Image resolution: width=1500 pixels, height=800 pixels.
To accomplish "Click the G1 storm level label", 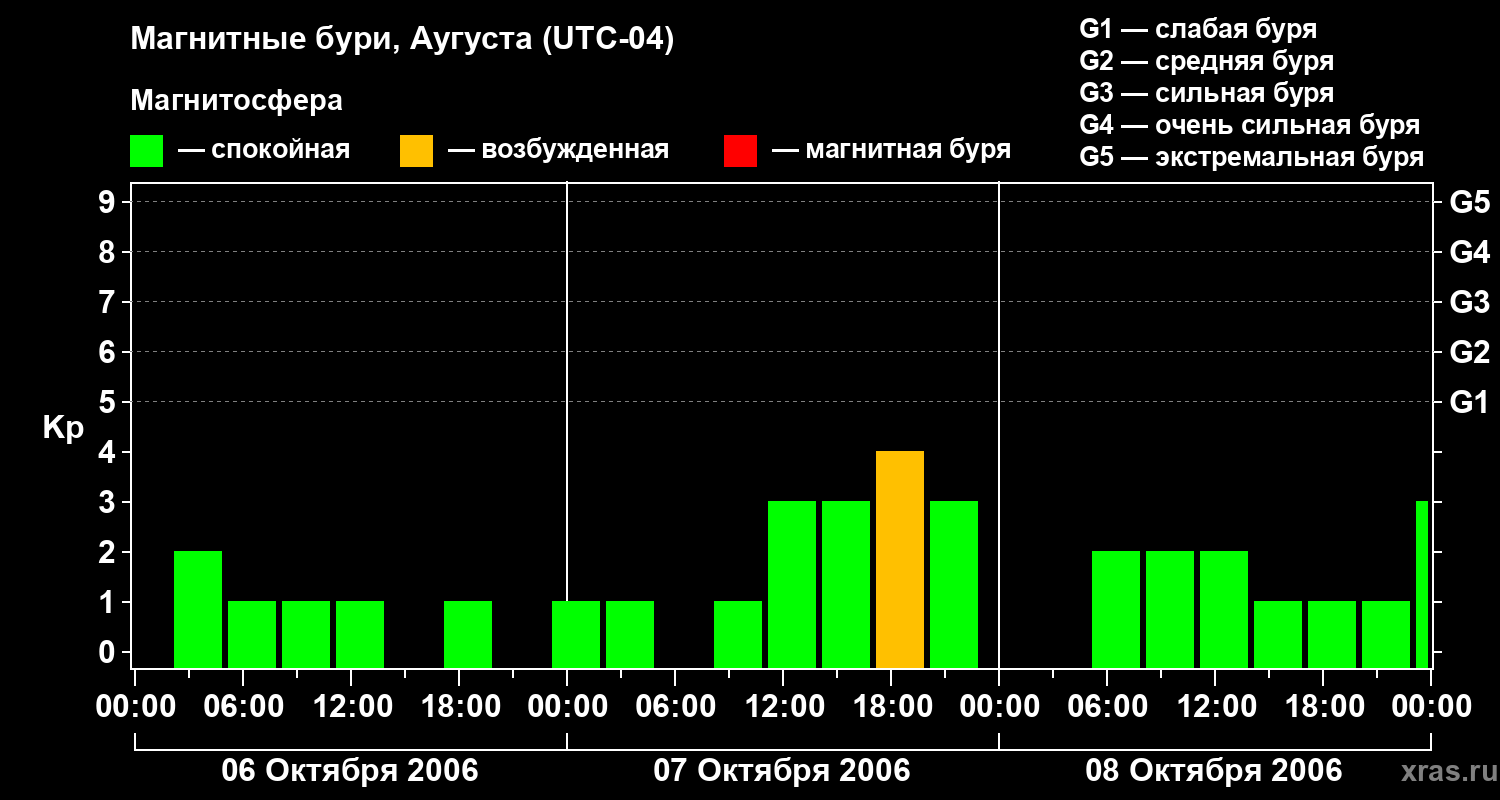I will (x=1469, y=402).
